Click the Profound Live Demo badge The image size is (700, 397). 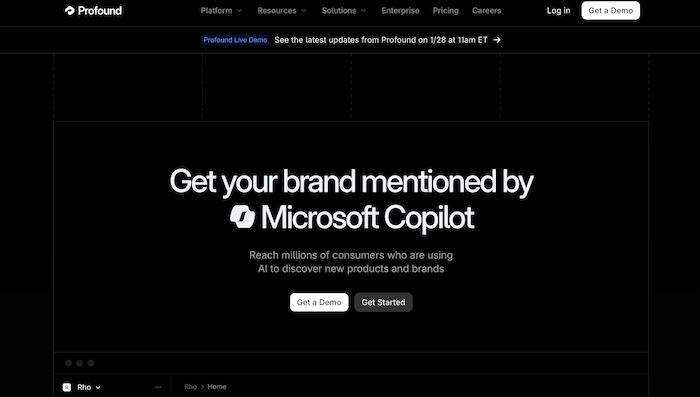click(x=235, y=40)
